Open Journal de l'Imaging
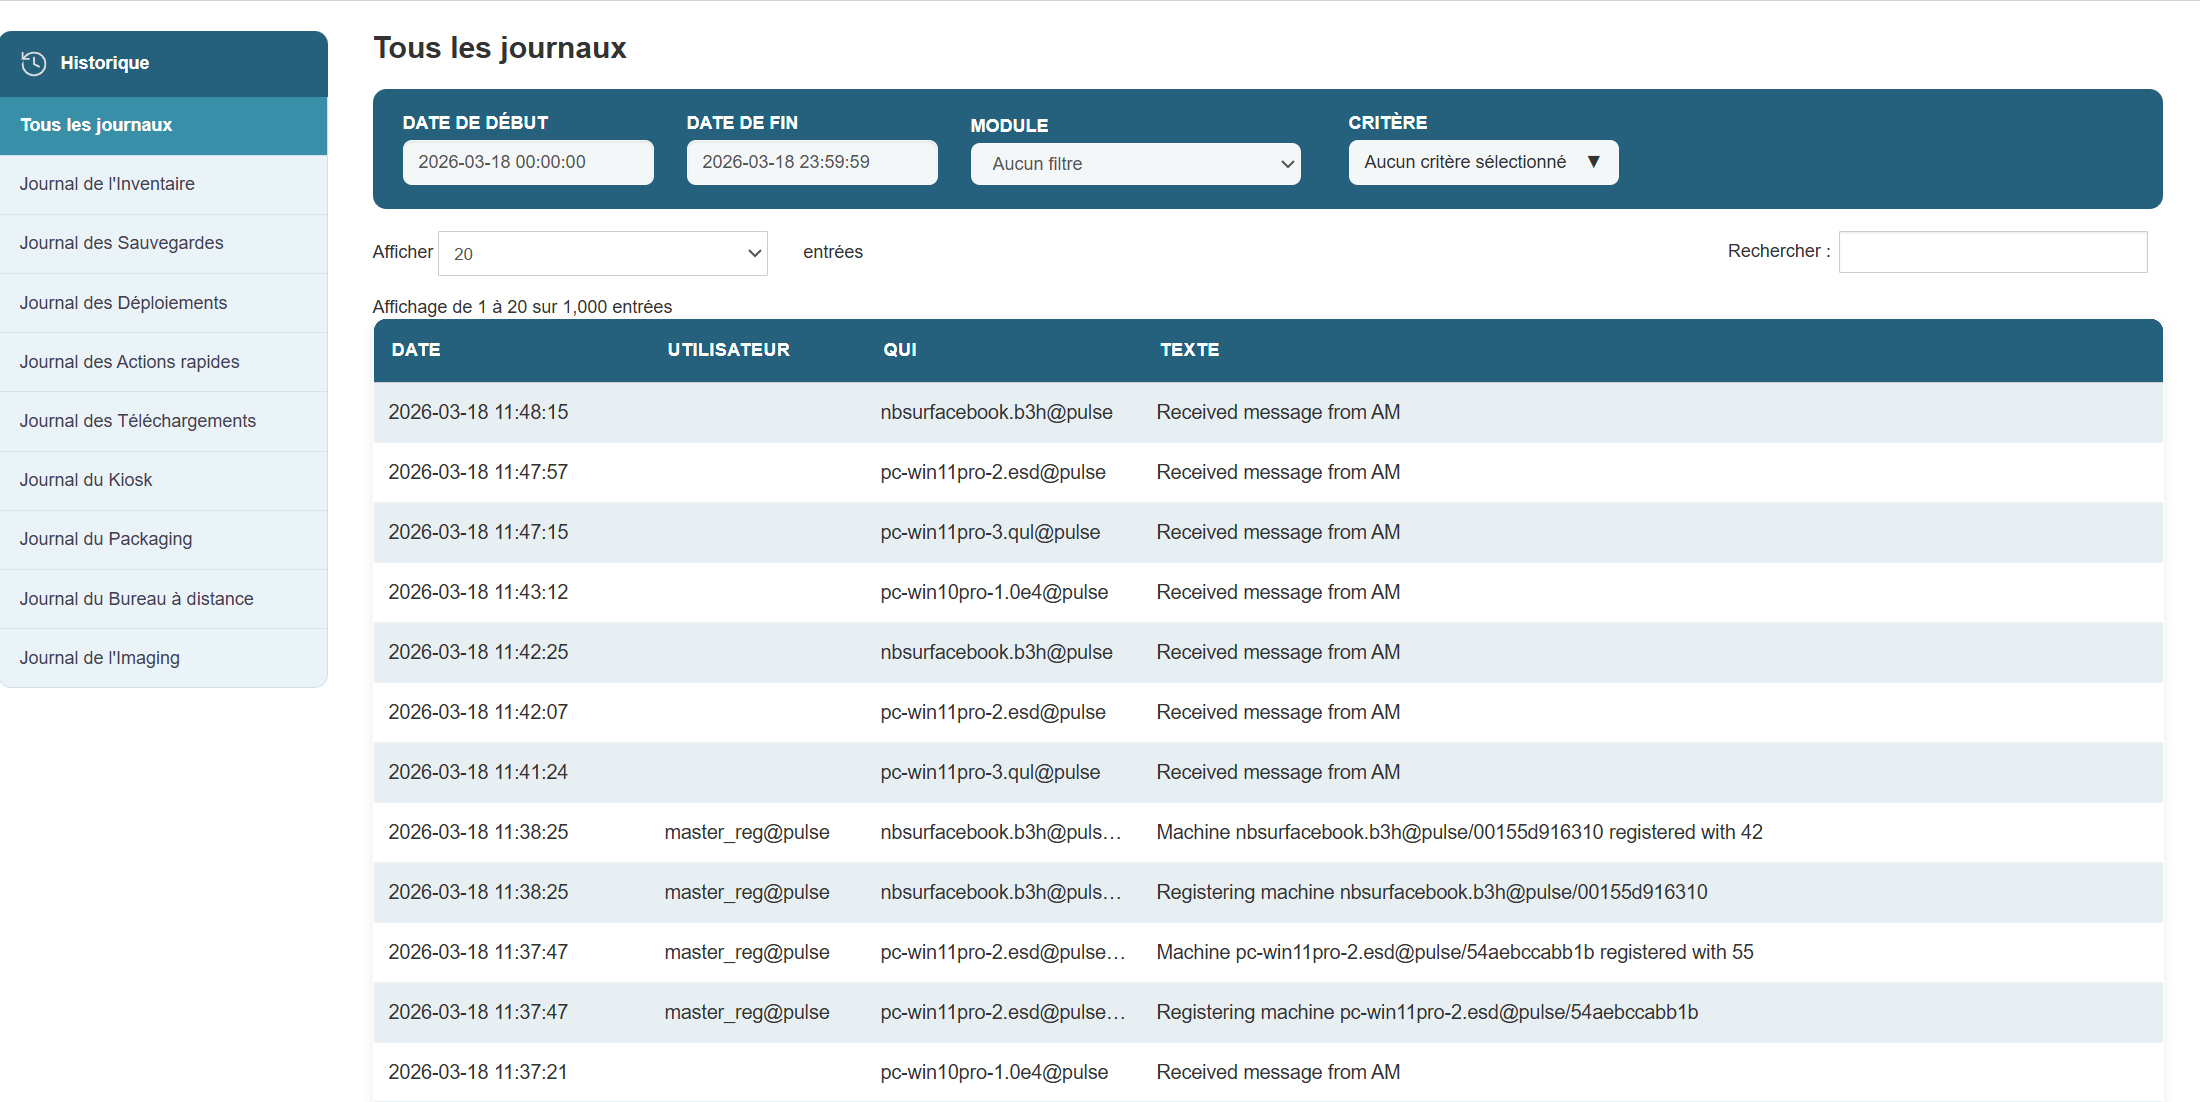Screen dimensions: 2200x1102 point(99,658)
